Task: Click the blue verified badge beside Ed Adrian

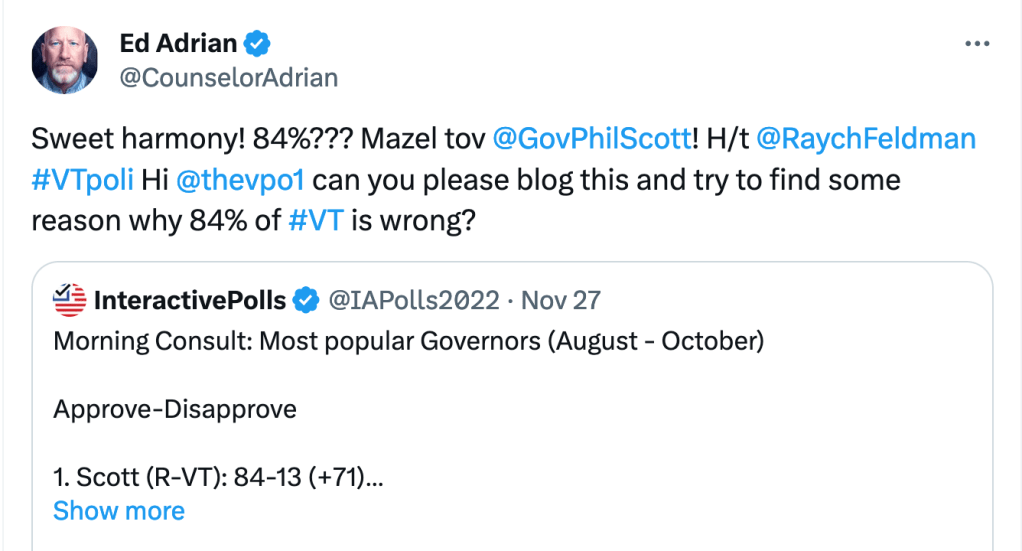Action: click(x=259, y=44)
